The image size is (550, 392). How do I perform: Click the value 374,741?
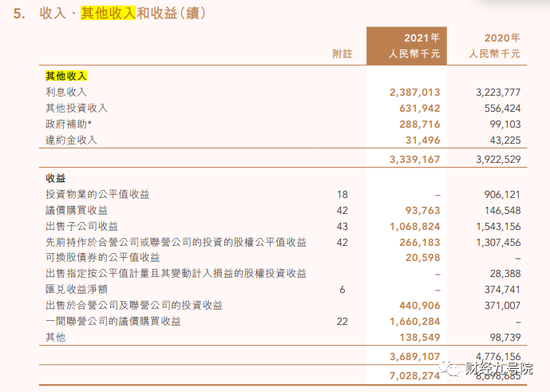502,290
